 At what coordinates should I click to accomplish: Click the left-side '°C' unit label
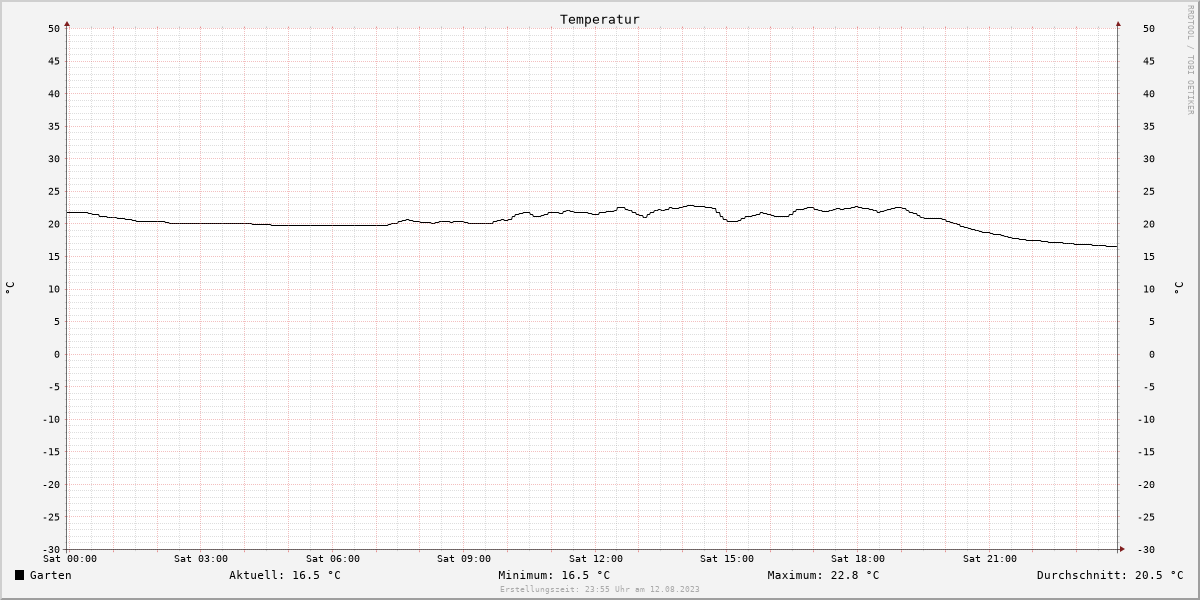10,288
